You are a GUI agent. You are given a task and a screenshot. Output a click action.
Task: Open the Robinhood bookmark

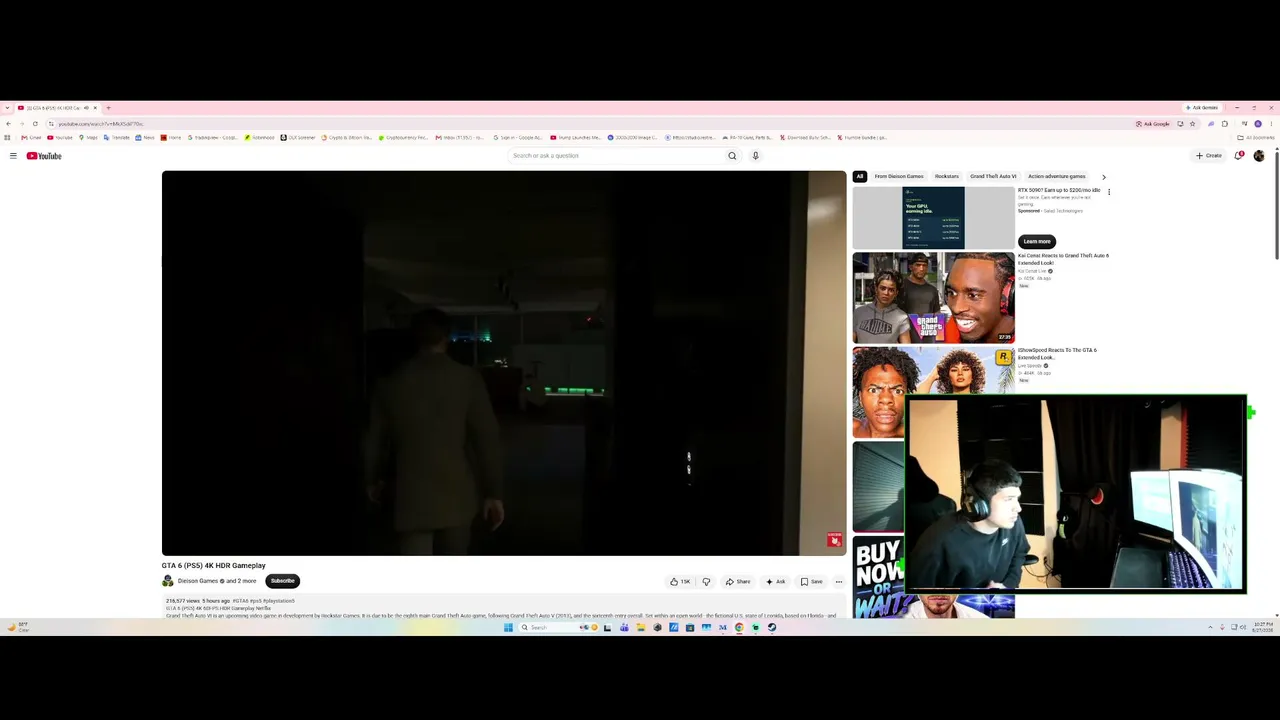[260, 138]
